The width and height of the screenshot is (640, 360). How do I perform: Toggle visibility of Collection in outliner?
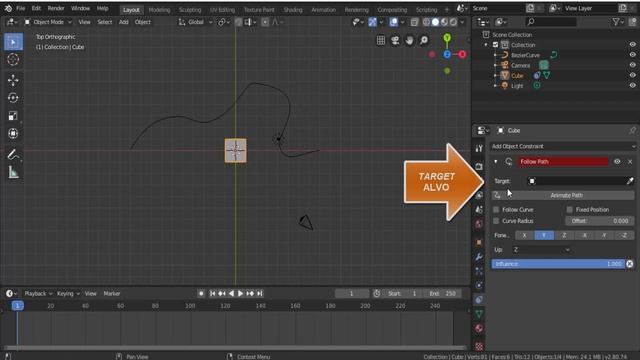[x=632, y=45]
